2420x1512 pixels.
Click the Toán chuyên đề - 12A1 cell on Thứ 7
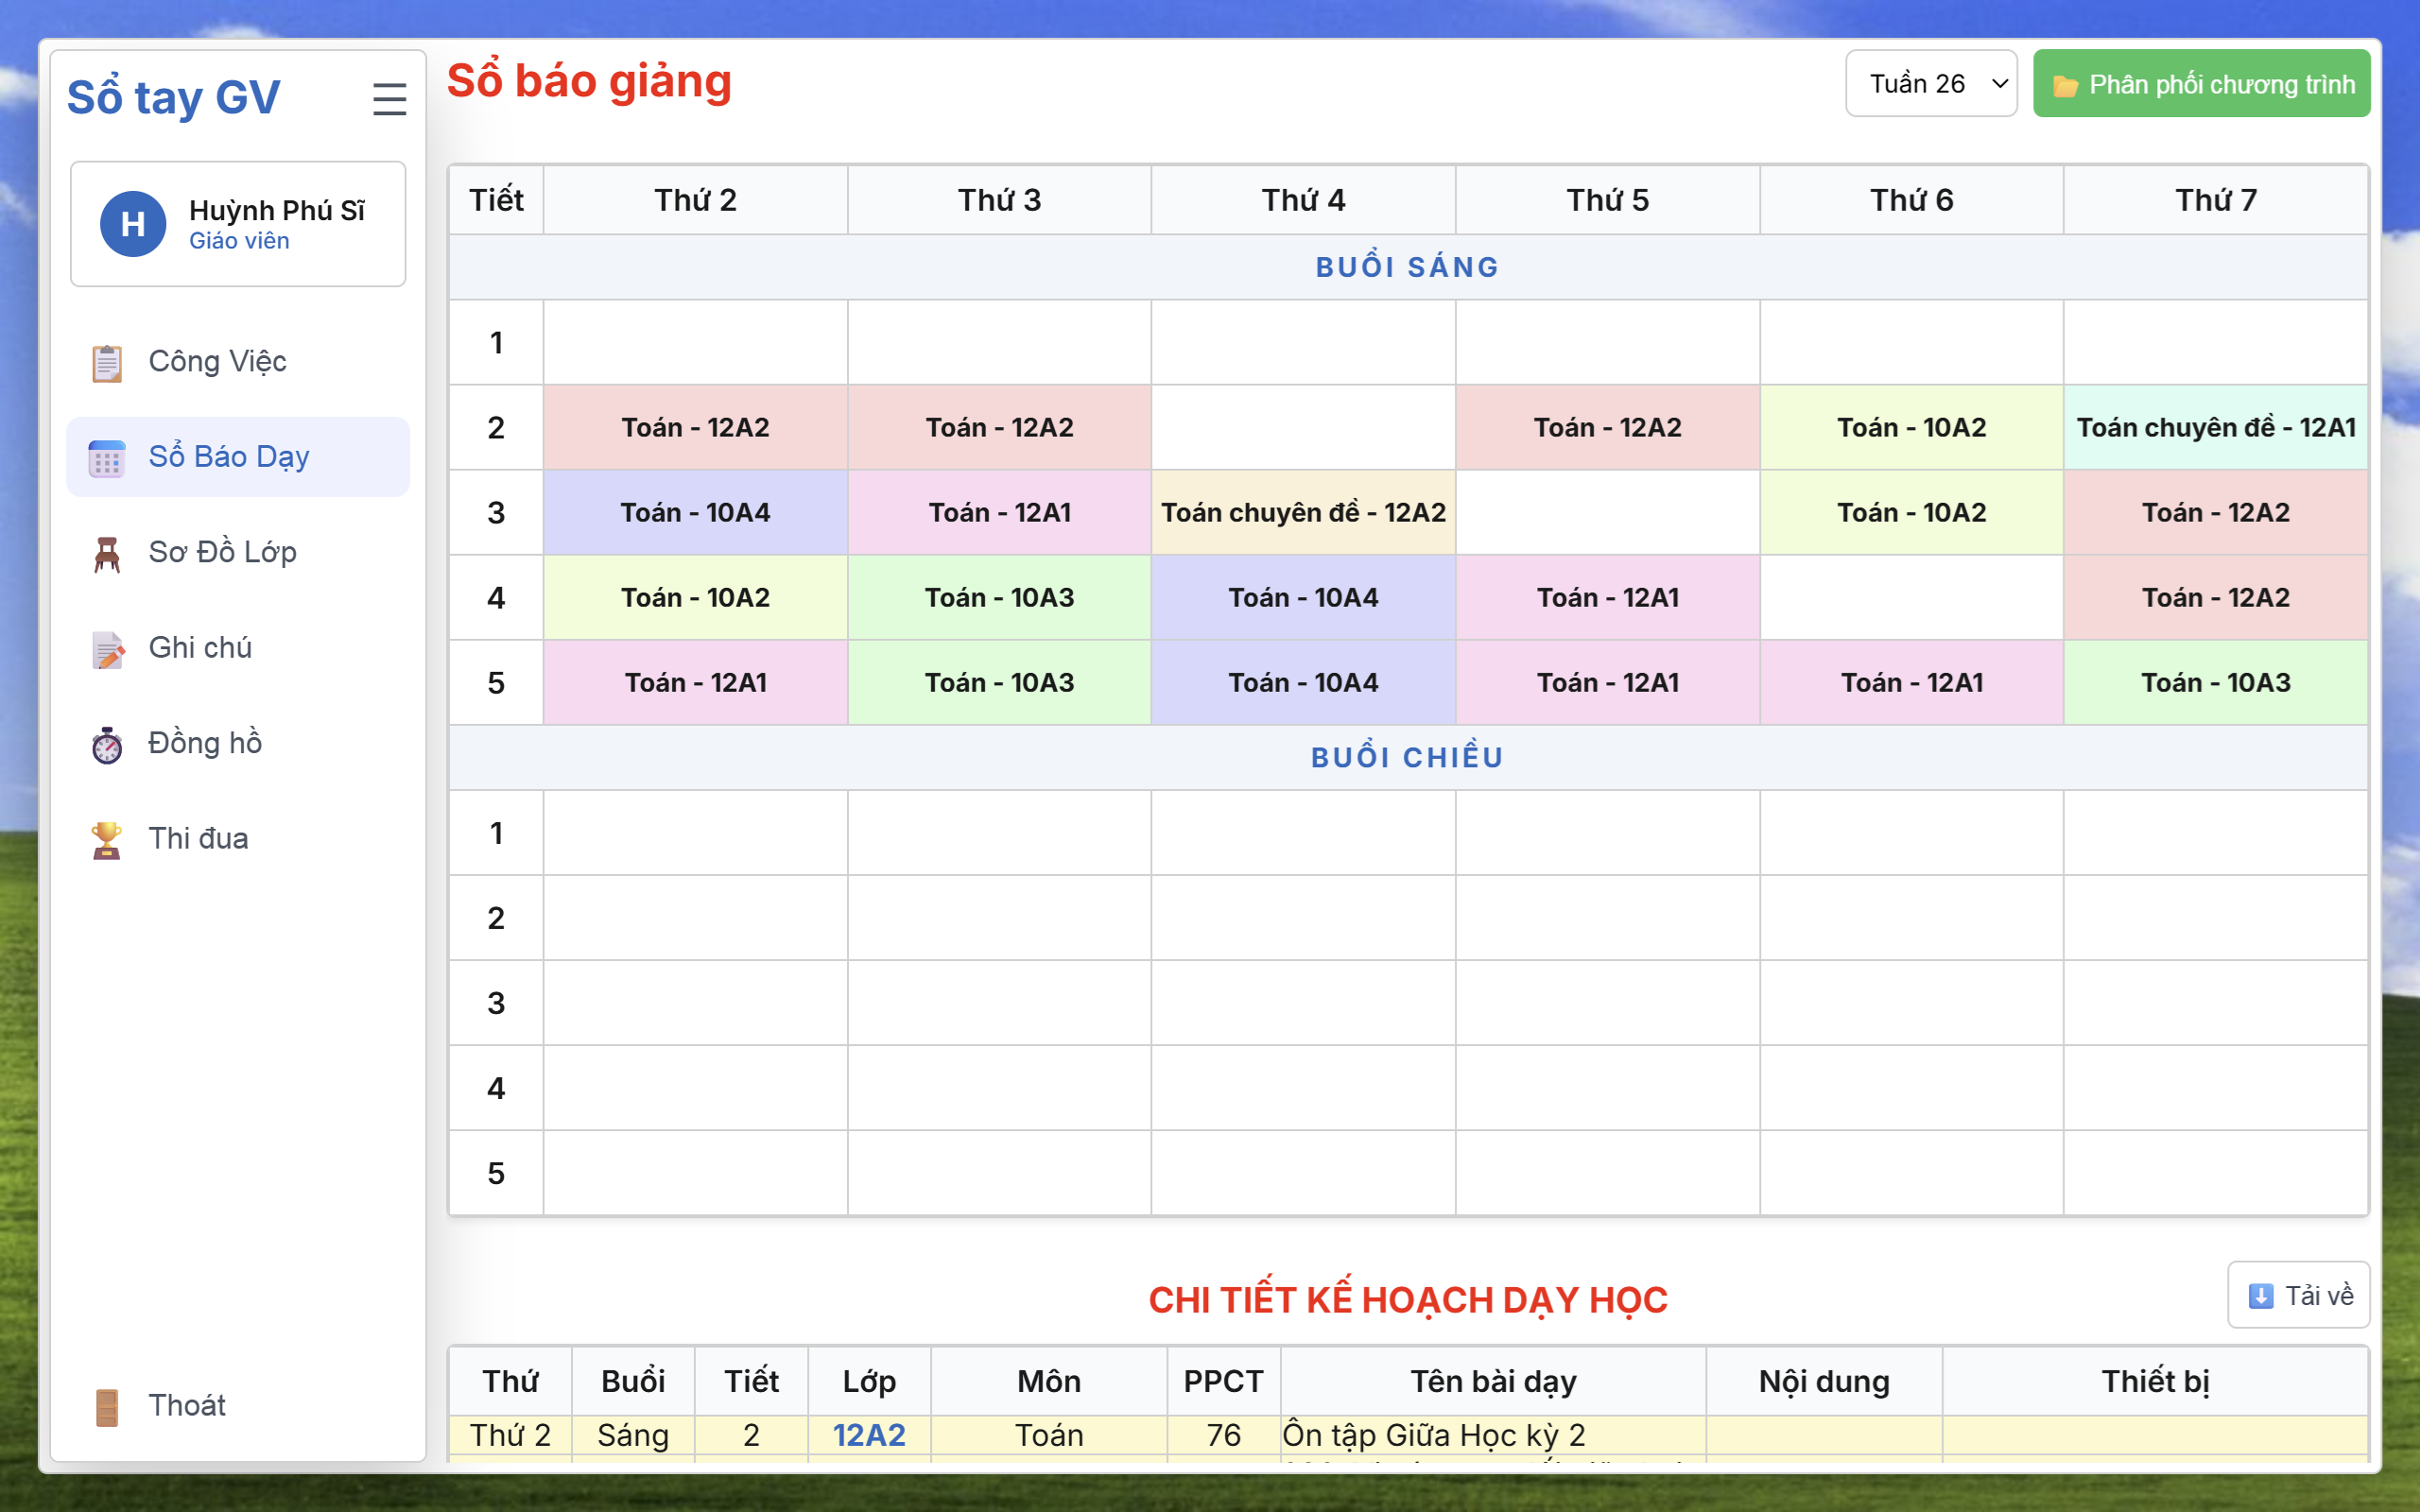point(2215,427)
